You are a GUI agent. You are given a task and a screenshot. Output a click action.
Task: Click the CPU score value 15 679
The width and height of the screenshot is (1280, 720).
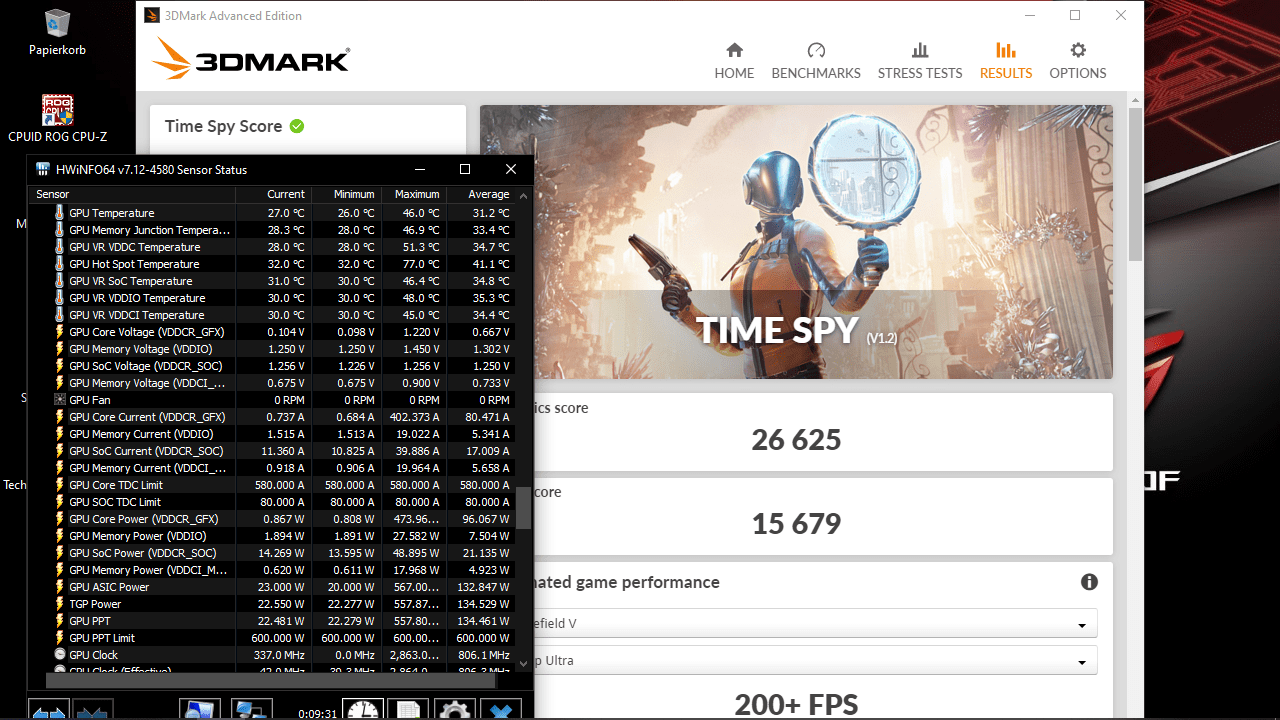(796, 524)
